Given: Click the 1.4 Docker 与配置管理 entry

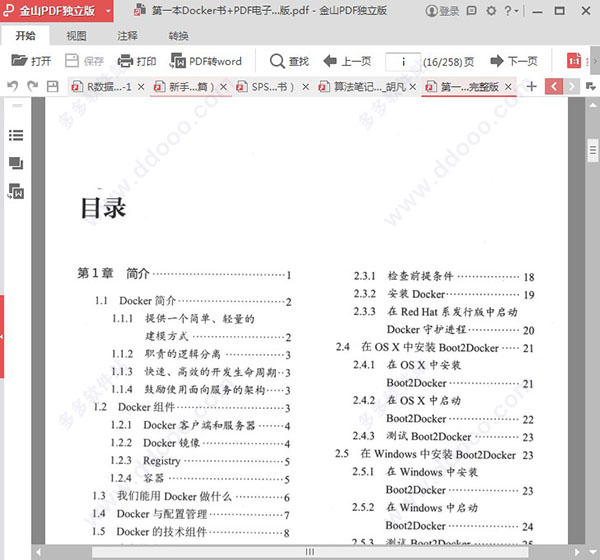Looking at the screenshot, I should 191,514.
